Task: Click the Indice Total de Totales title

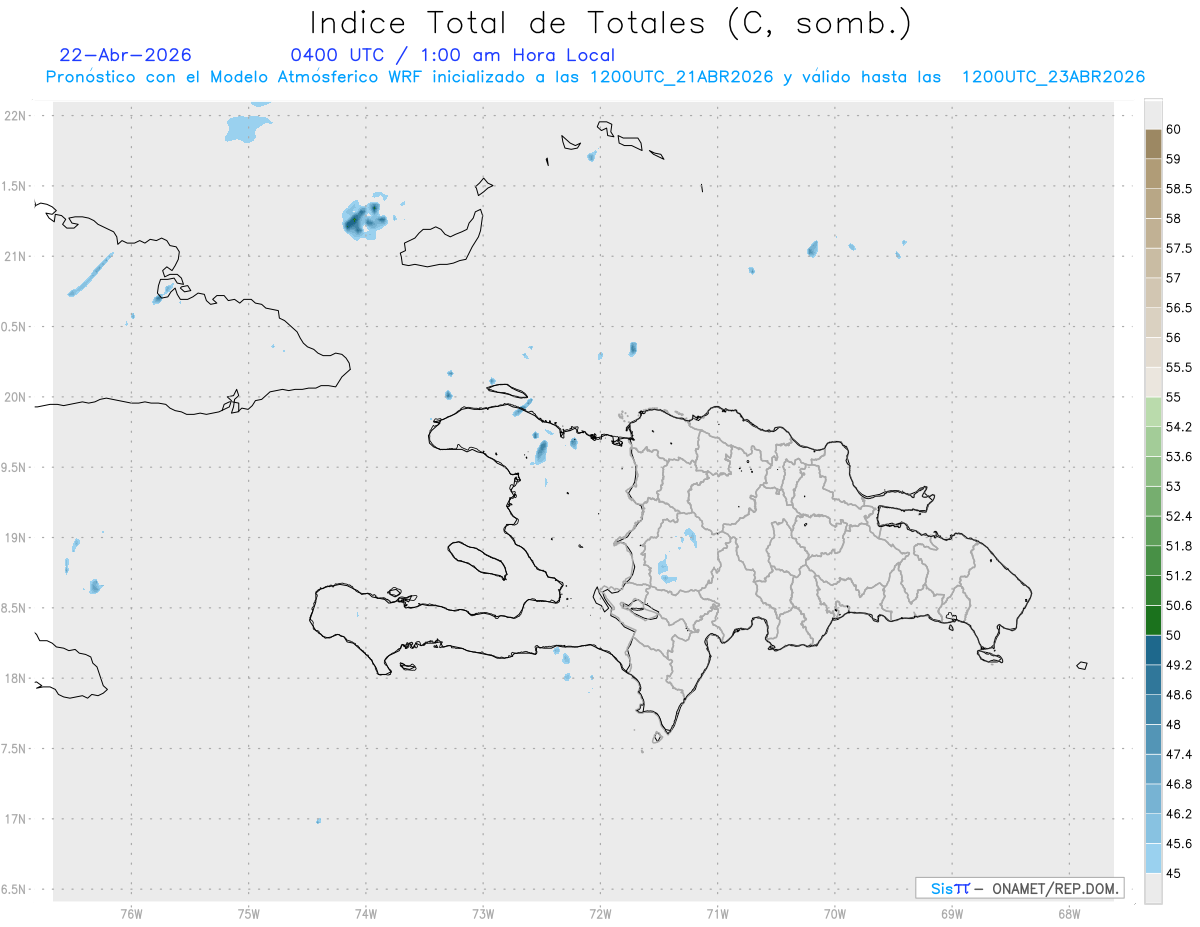Action: pos(610,22)
